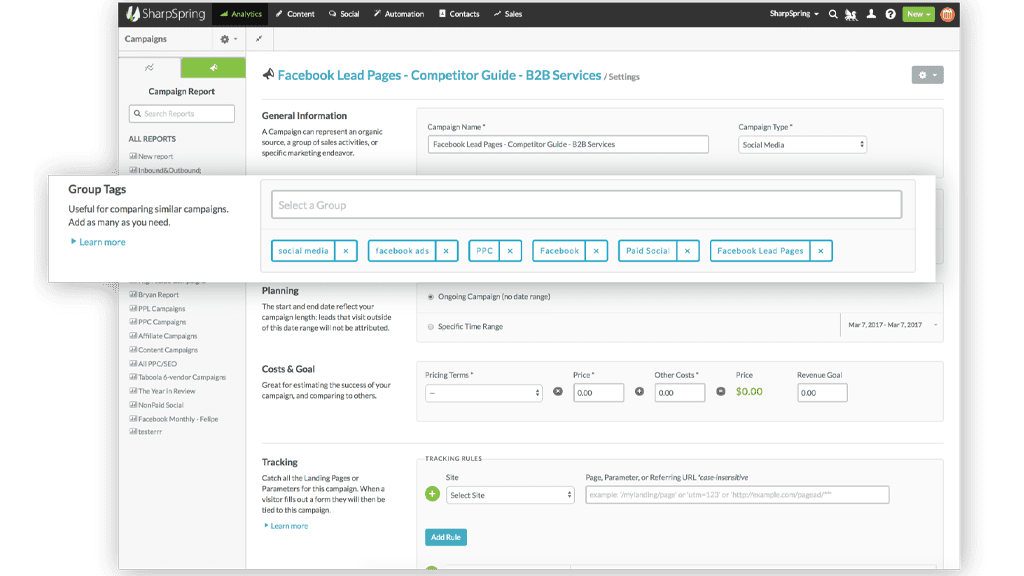
Task: Open the Mar 7, 2017 date range dropdown
Action: [892, 325]
